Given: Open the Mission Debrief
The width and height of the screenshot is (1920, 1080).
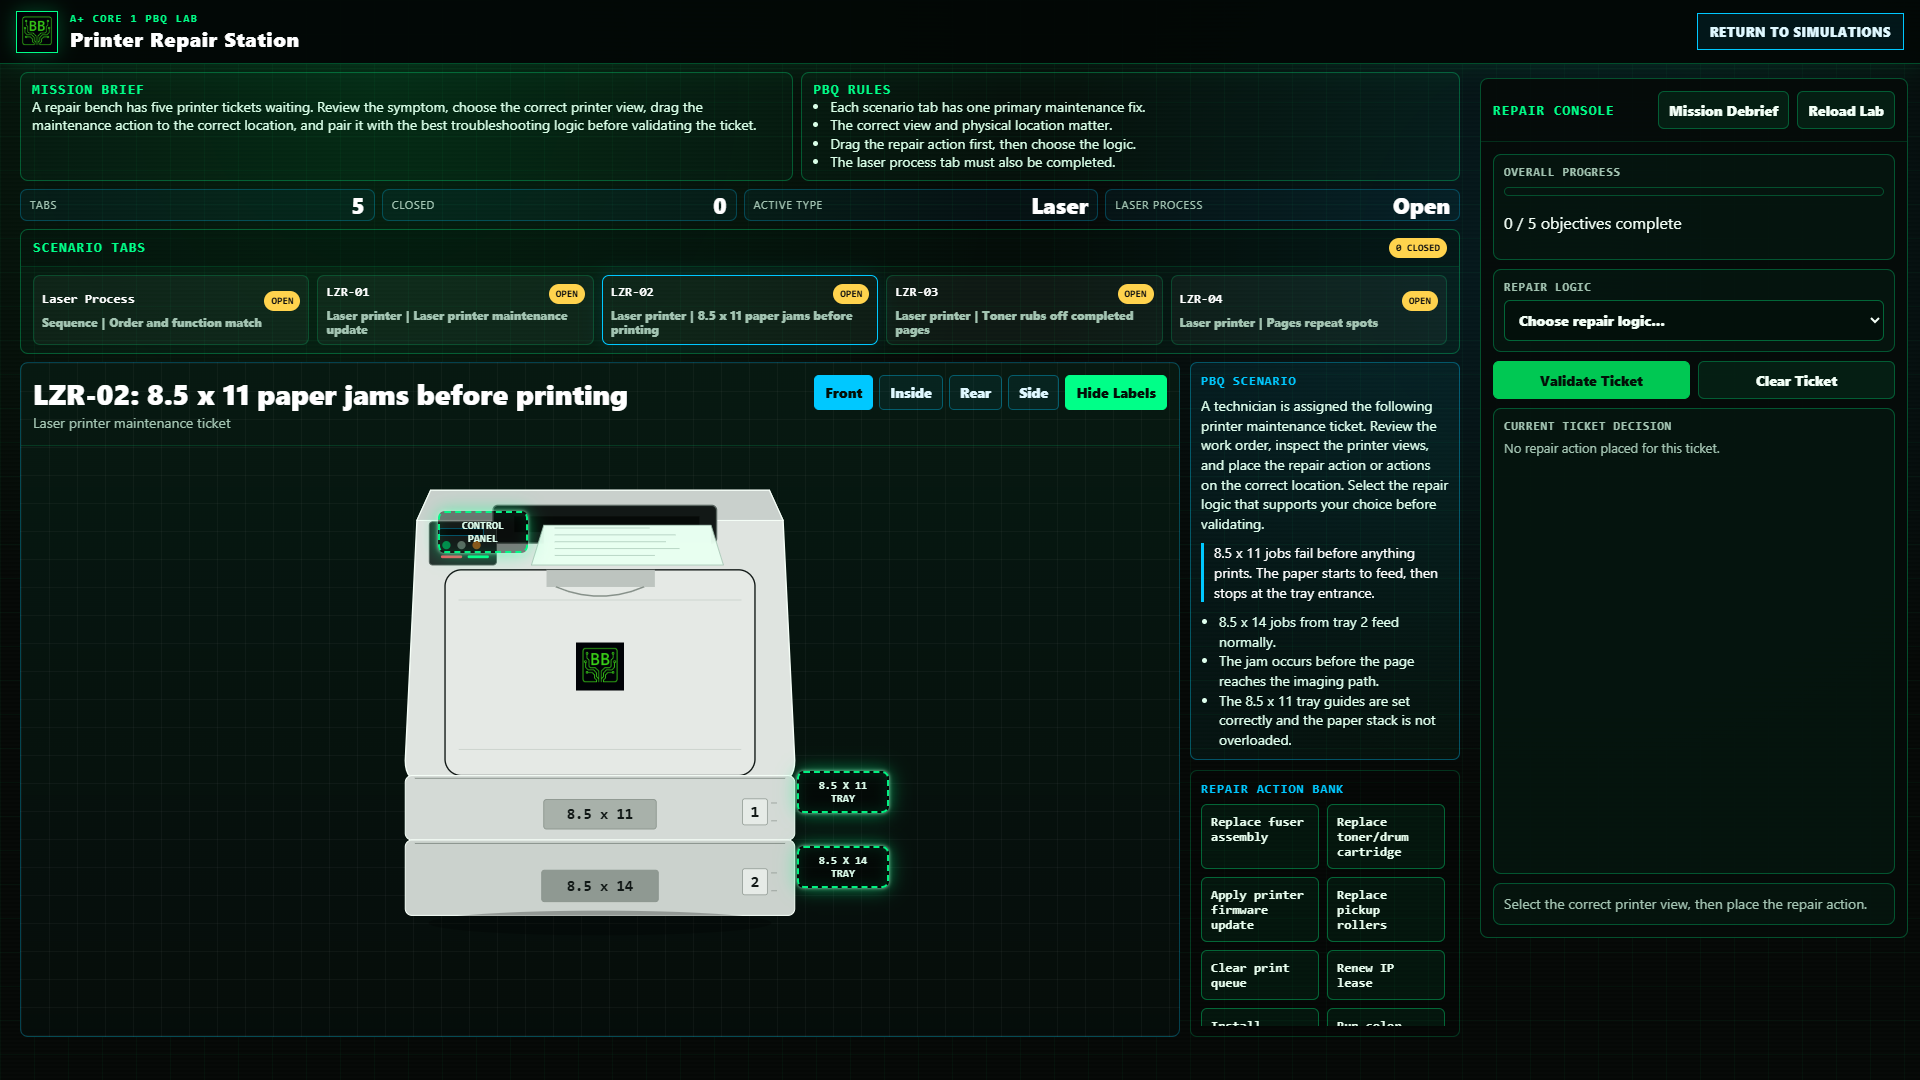Looking at the screenshot, I should [1723, 111].
